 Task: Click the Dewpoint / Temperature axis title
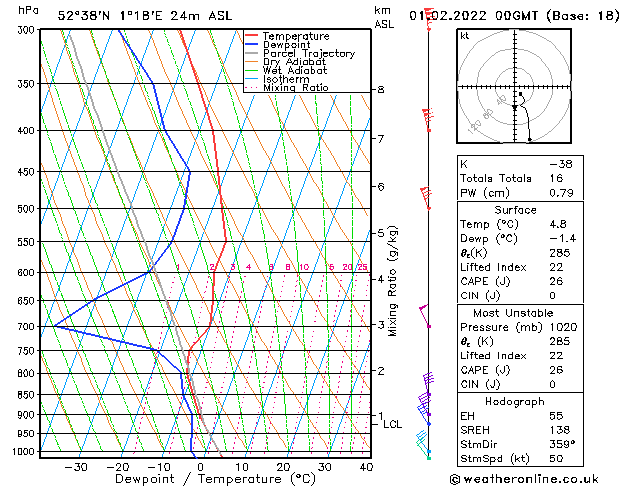point(215,479)
